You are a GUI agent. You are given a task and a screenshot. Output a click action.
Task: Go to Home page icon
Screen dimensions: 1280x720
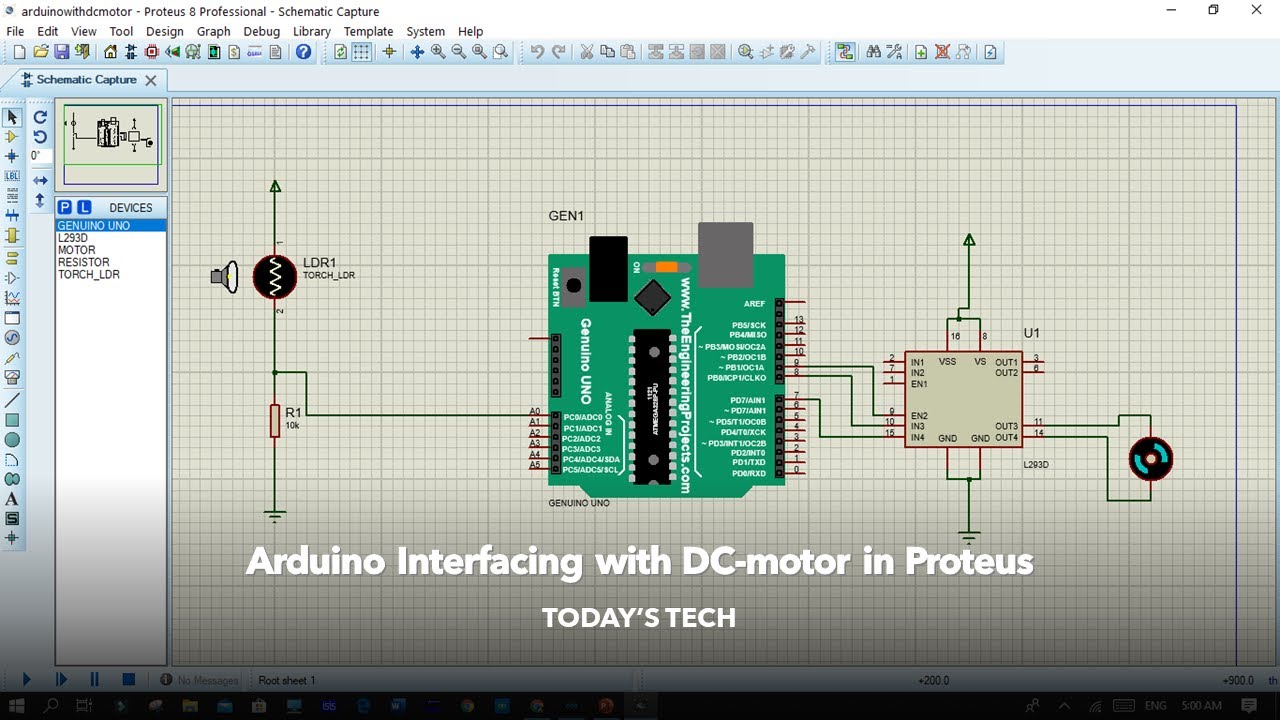coord(111,52)
